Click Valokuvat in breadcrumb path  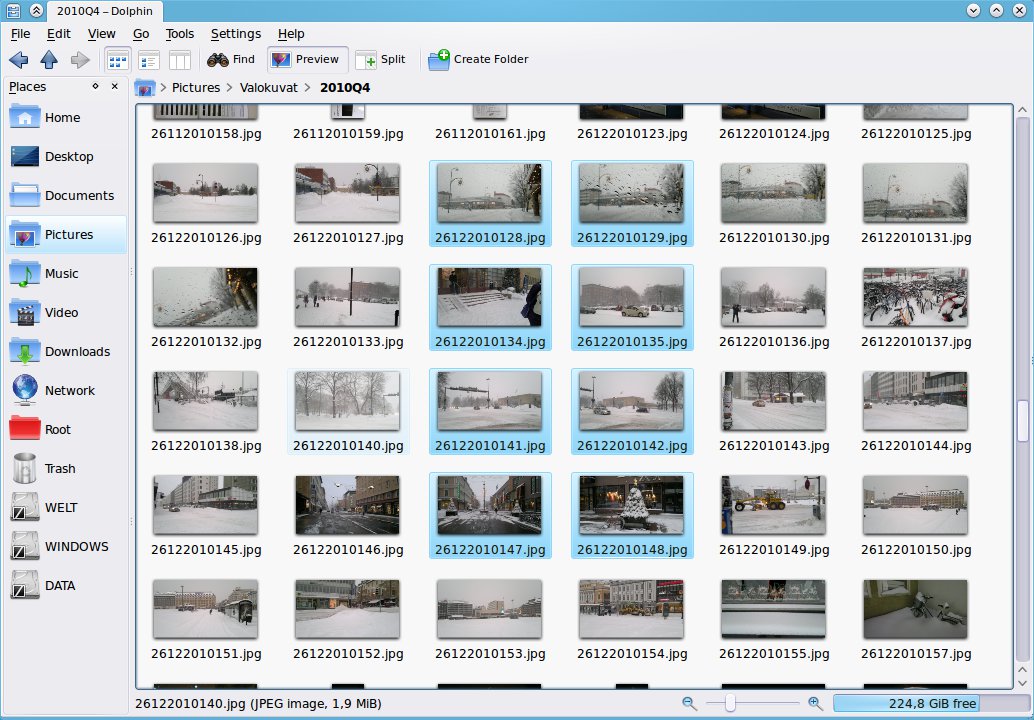pos(268,88)
